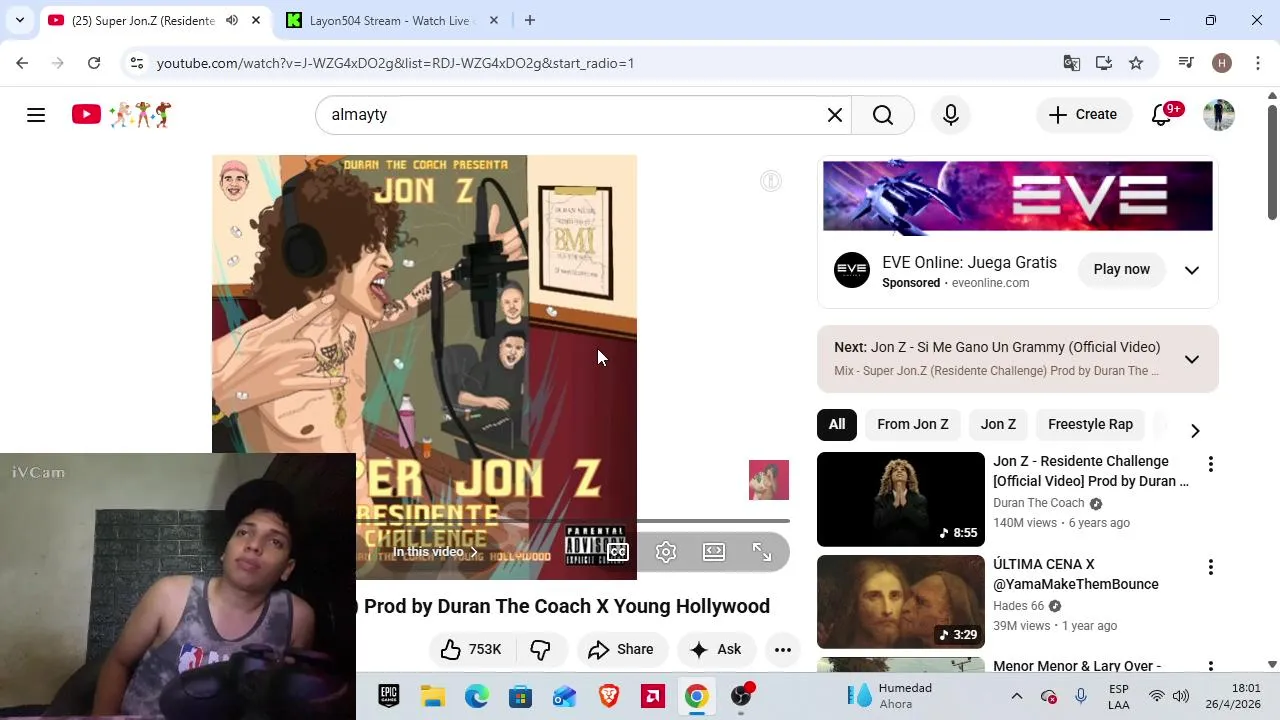Open the player settings gear

(x=666, y=552)
